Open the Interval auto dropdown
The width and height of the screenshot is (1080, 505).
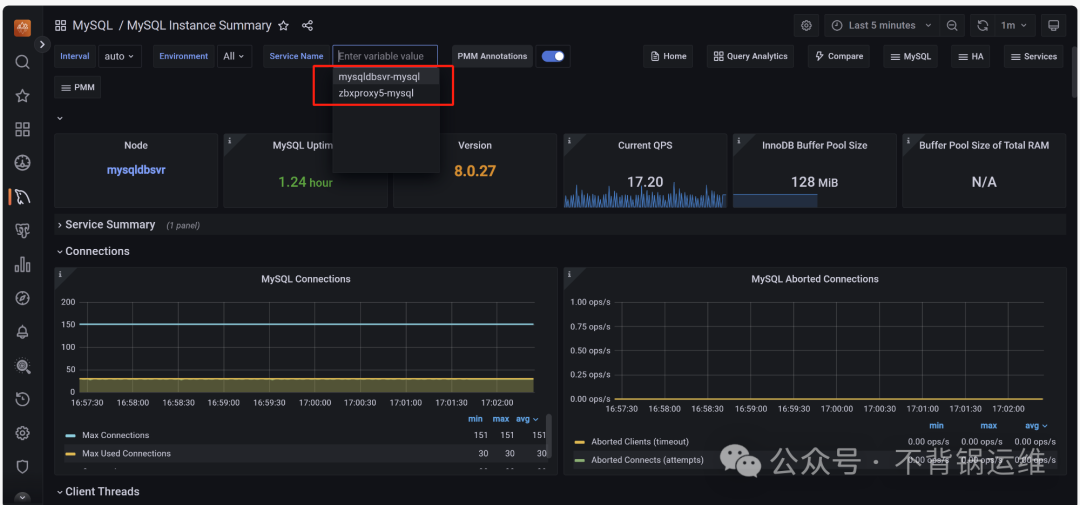point(120,56)
